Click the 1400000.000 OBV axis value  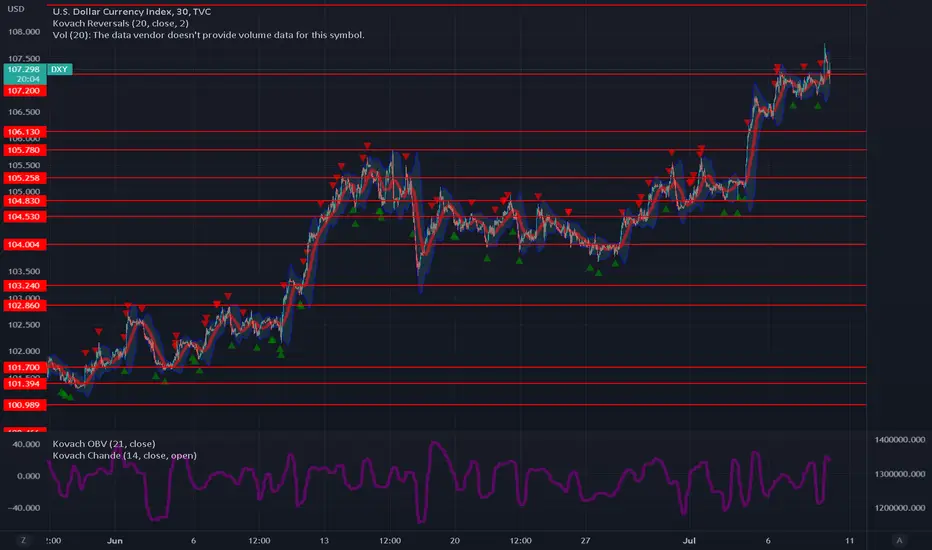[x=900, y=439]
